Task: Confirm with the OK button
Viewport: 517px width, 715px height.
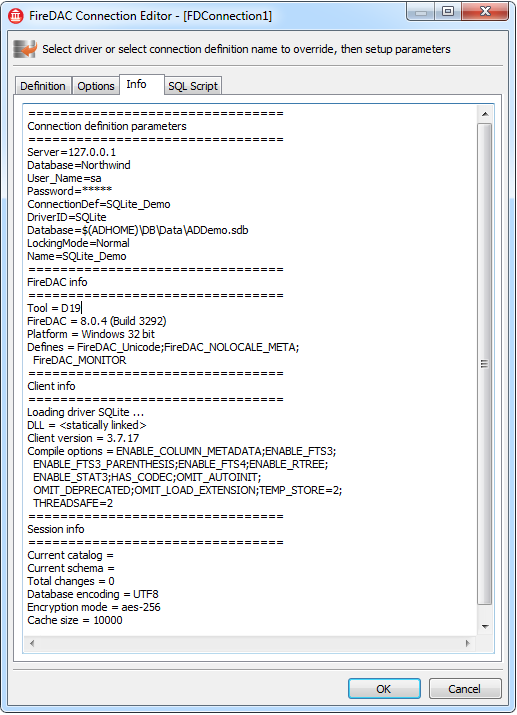Action: tap(384, 689)
